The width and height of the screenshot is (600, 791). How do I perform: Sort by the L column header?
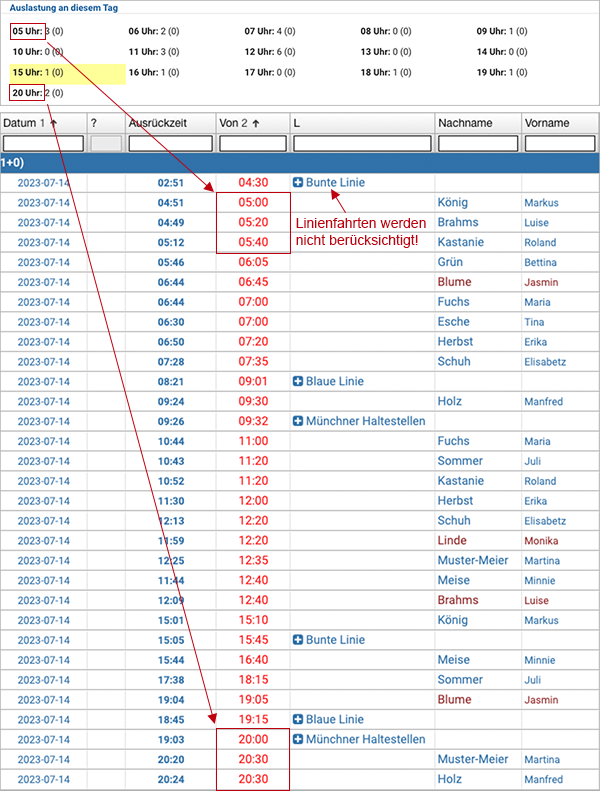(362, 123)
